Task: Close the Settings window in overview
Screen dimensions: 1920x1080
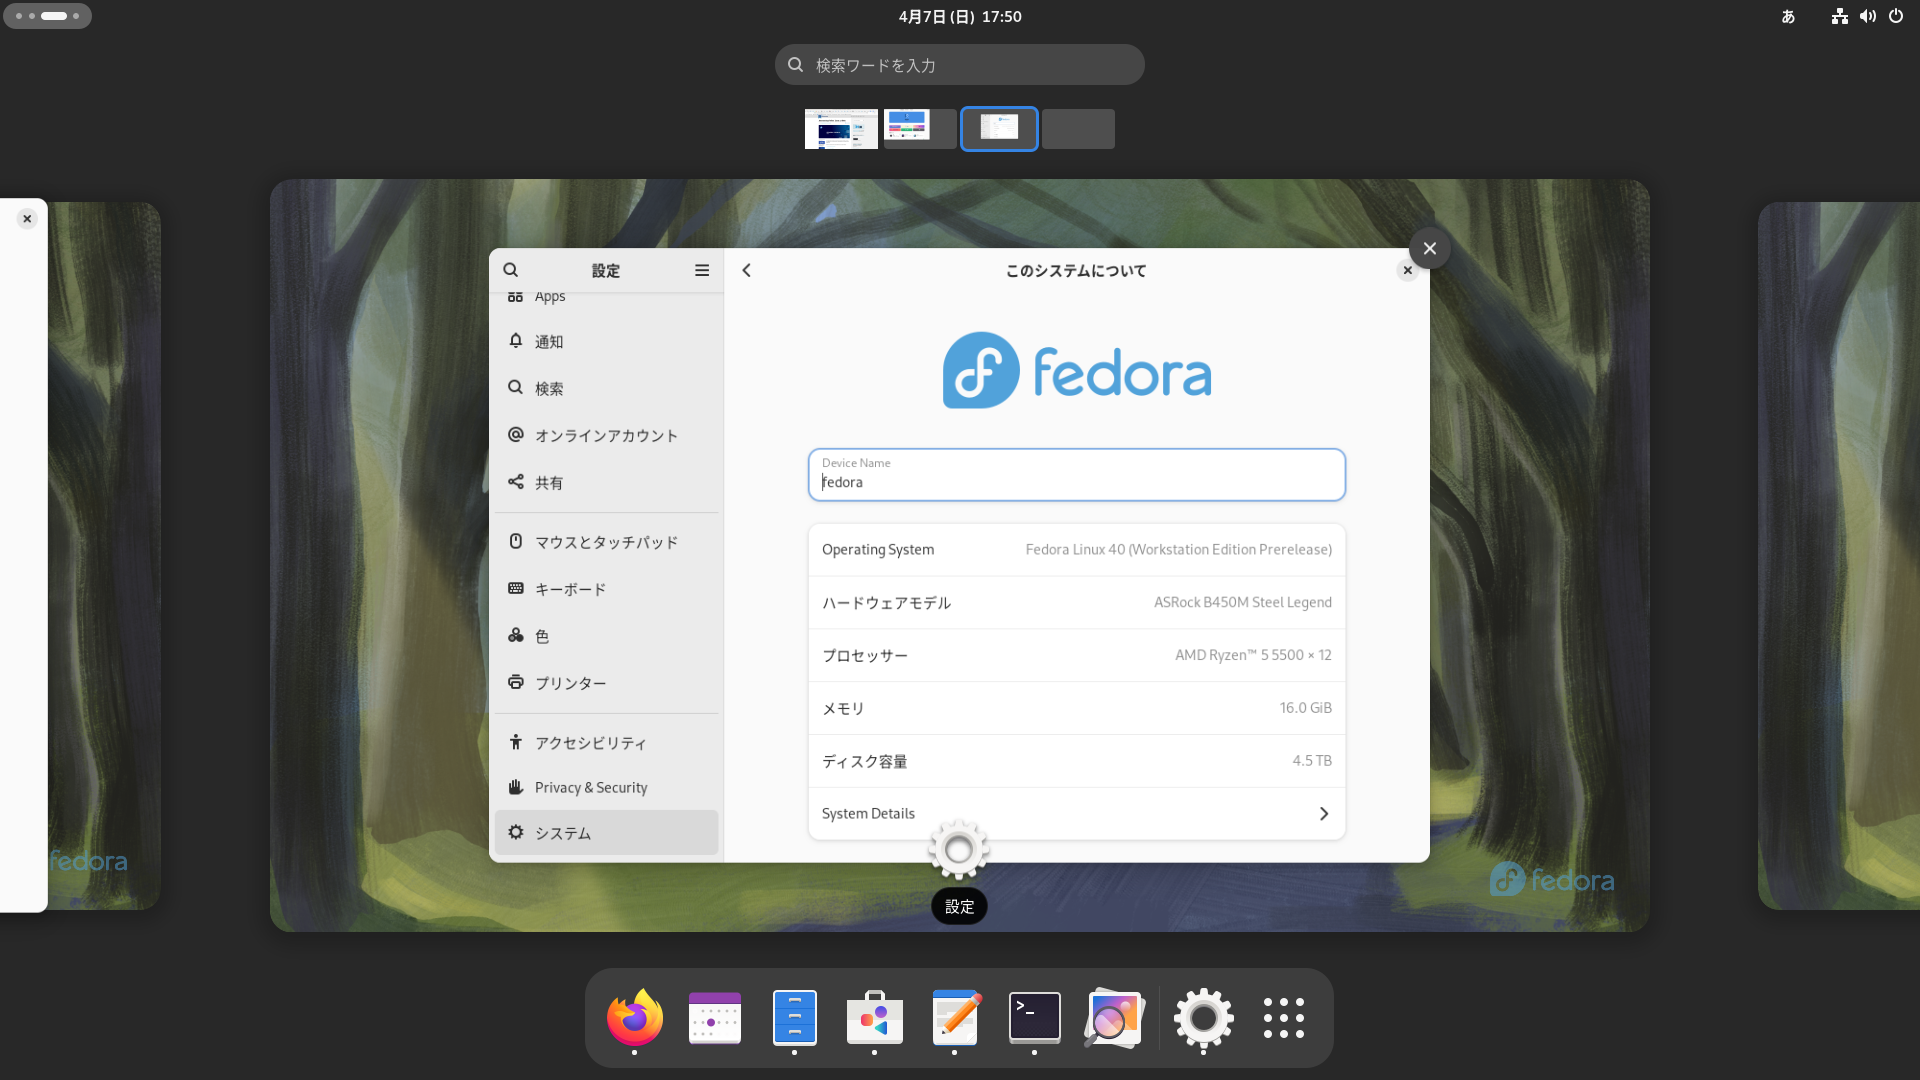Action: [1429, 249]
